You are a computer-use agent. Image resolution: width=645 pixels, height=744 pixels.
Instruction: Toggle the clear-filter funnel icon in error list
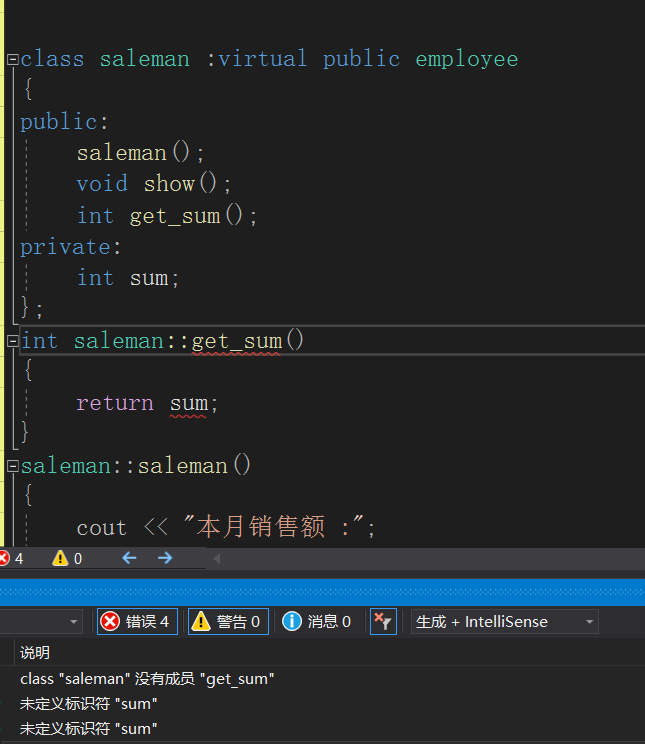pyautogui.click(x=383, y=621)
